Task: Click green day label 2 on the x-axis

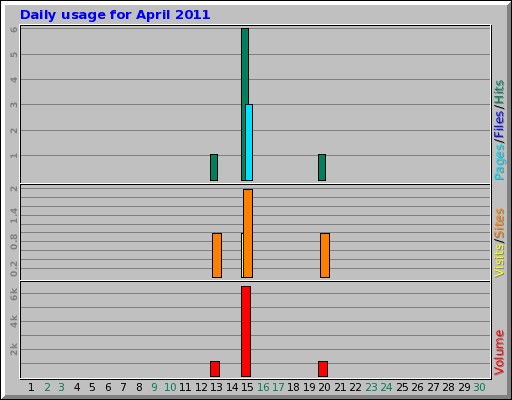Action: 47,387
